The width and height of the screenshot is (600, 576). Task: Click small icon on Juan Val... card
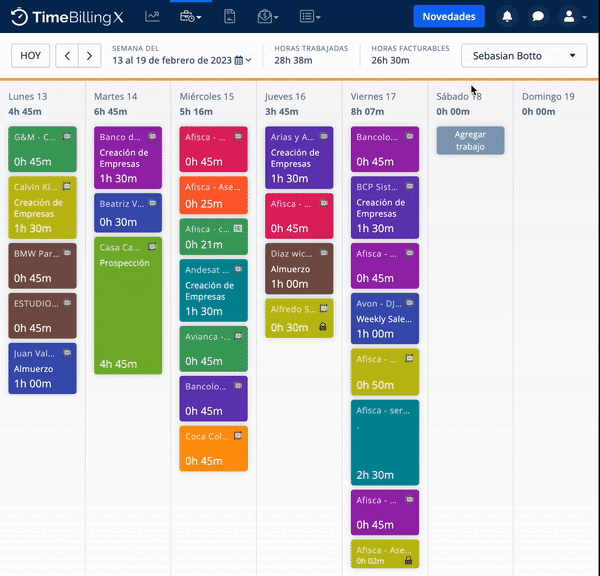click(67, 352)
